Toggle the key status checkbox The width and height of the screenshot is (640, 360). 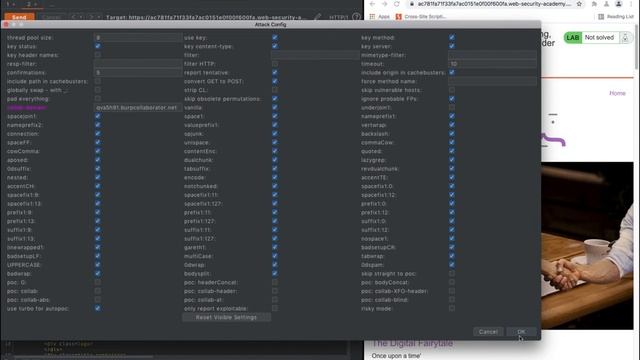click(98, 46)
